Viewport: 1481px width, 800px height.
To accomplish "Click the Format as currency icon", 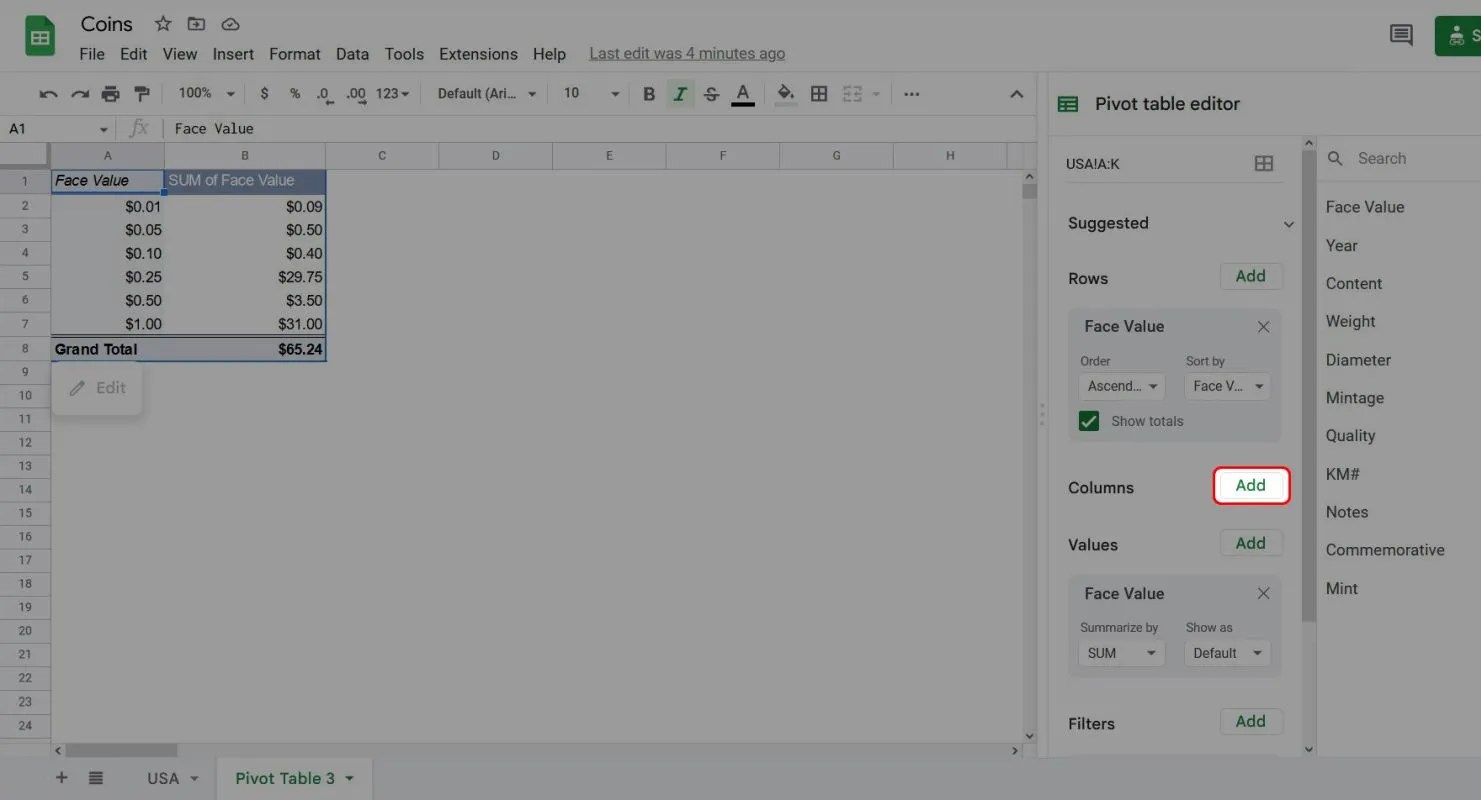I will pyautogui.click(x=264, y=93).
